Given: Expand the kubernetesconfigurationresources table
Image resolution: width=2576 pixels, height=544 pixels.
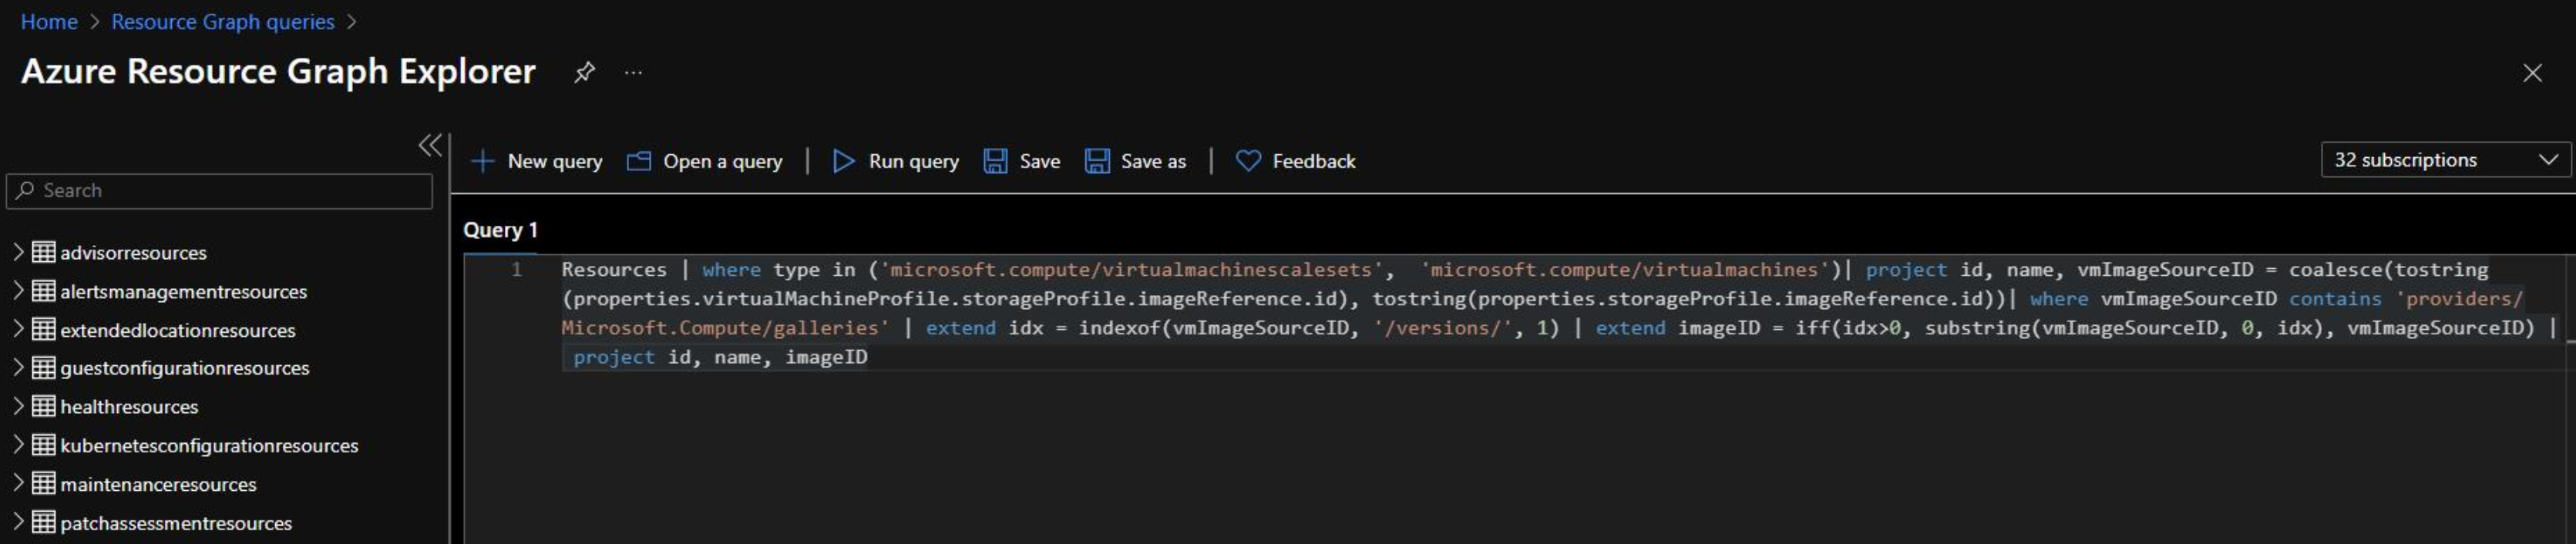Looking at the screenshot, I should 18,445.
